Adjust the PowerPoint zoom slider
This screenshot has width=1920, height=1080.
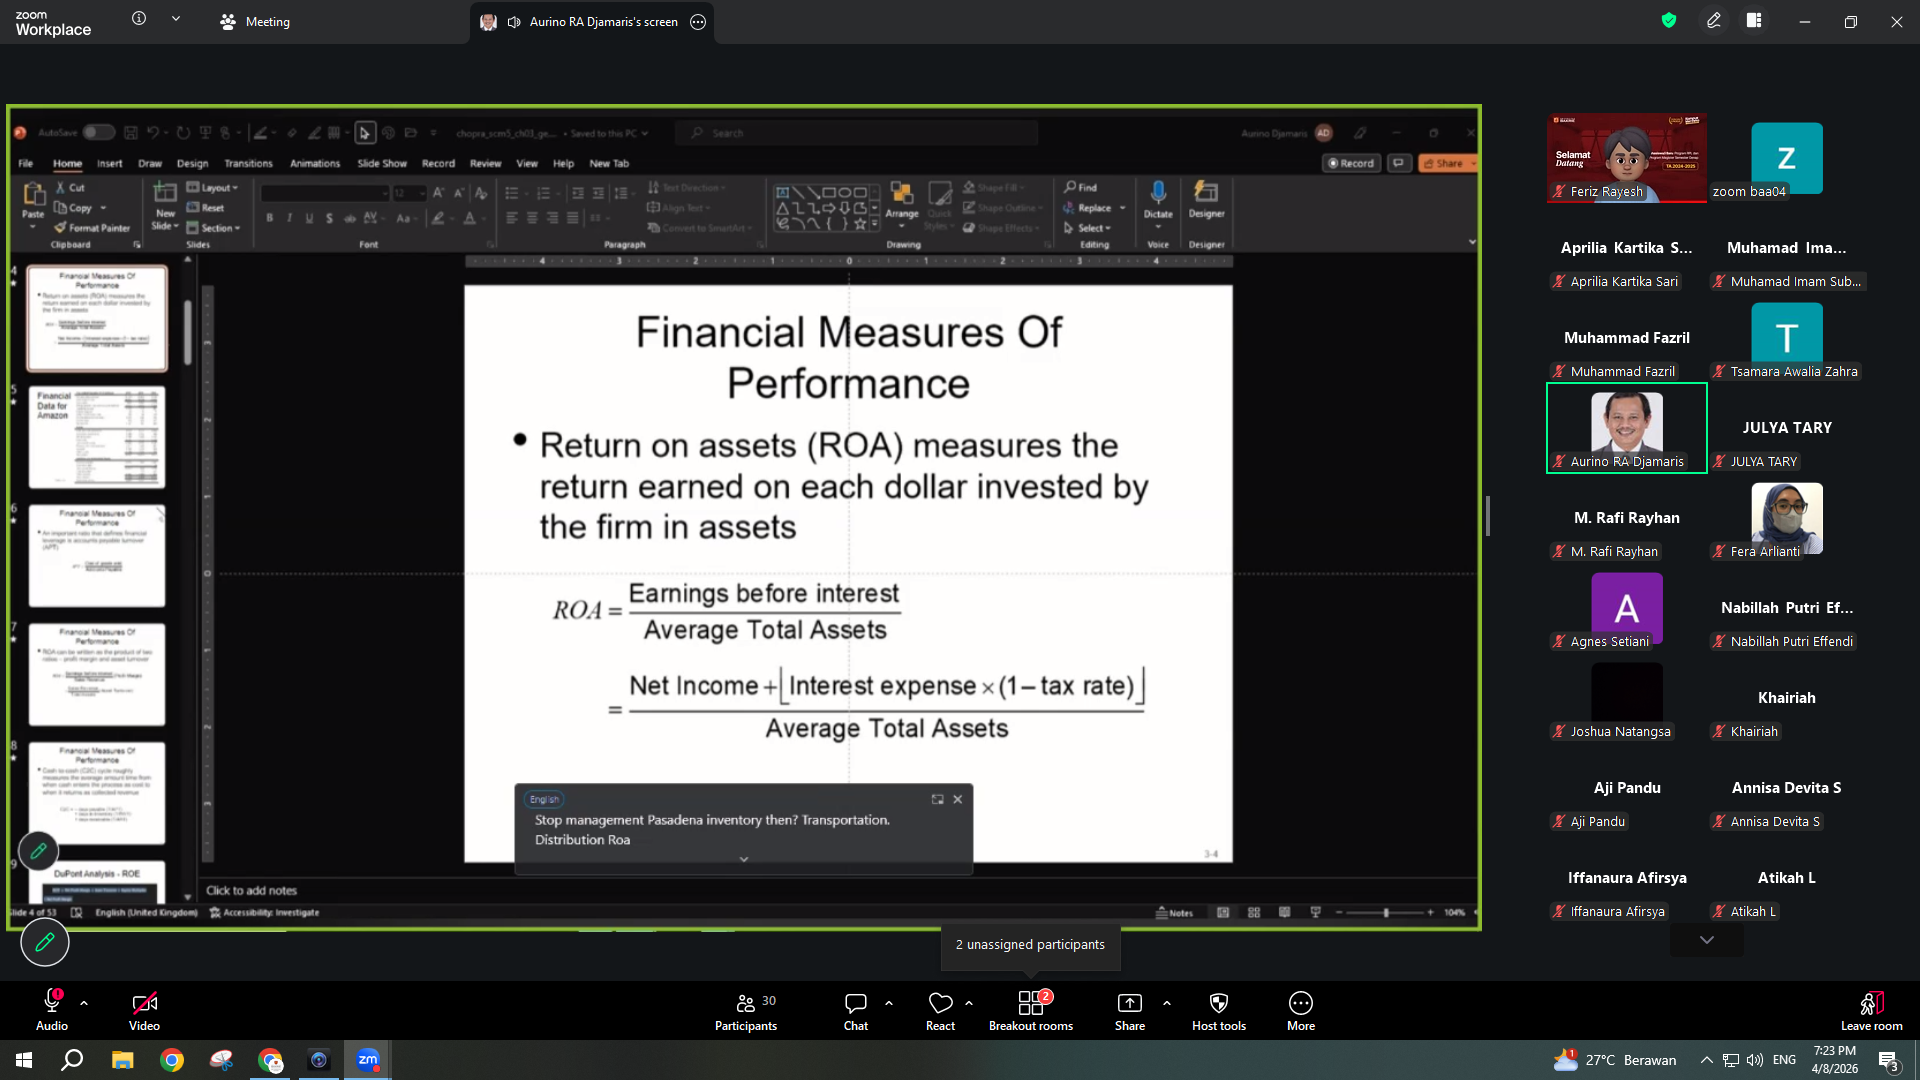(1385, 912)
